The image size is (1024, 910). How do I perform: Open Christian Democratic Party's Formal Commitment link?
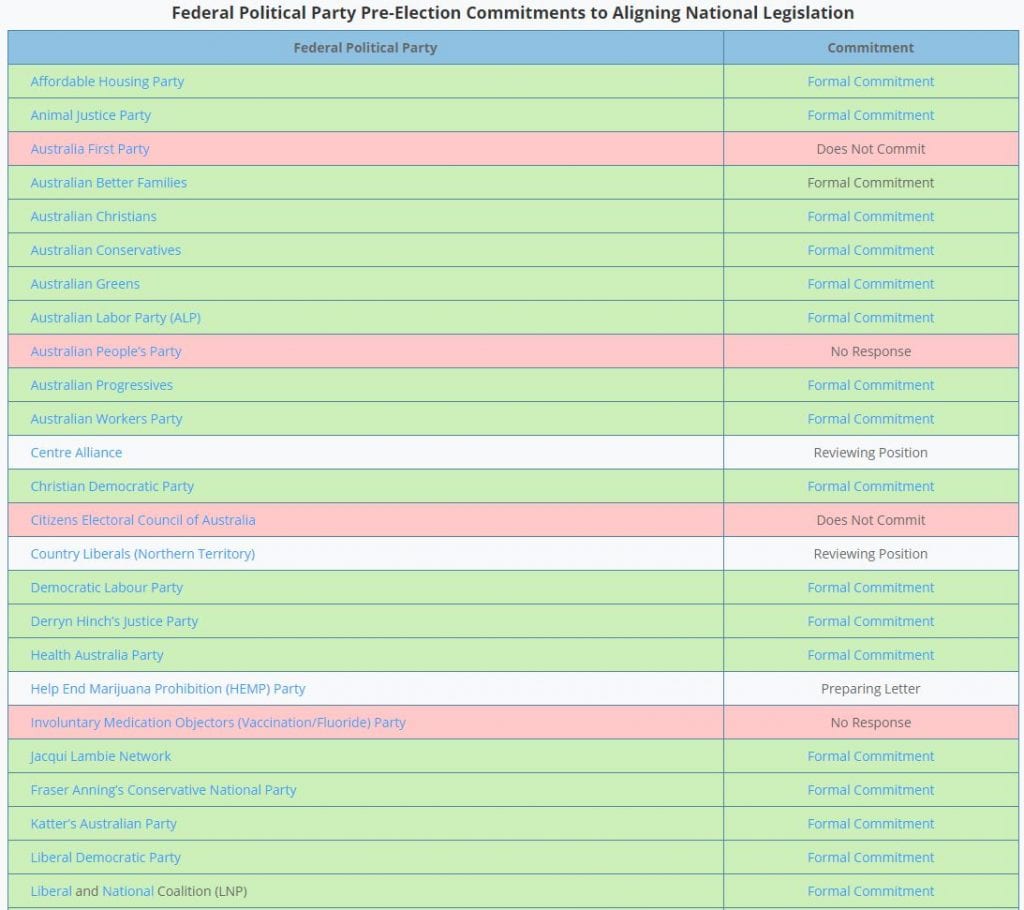coord(871,487)
